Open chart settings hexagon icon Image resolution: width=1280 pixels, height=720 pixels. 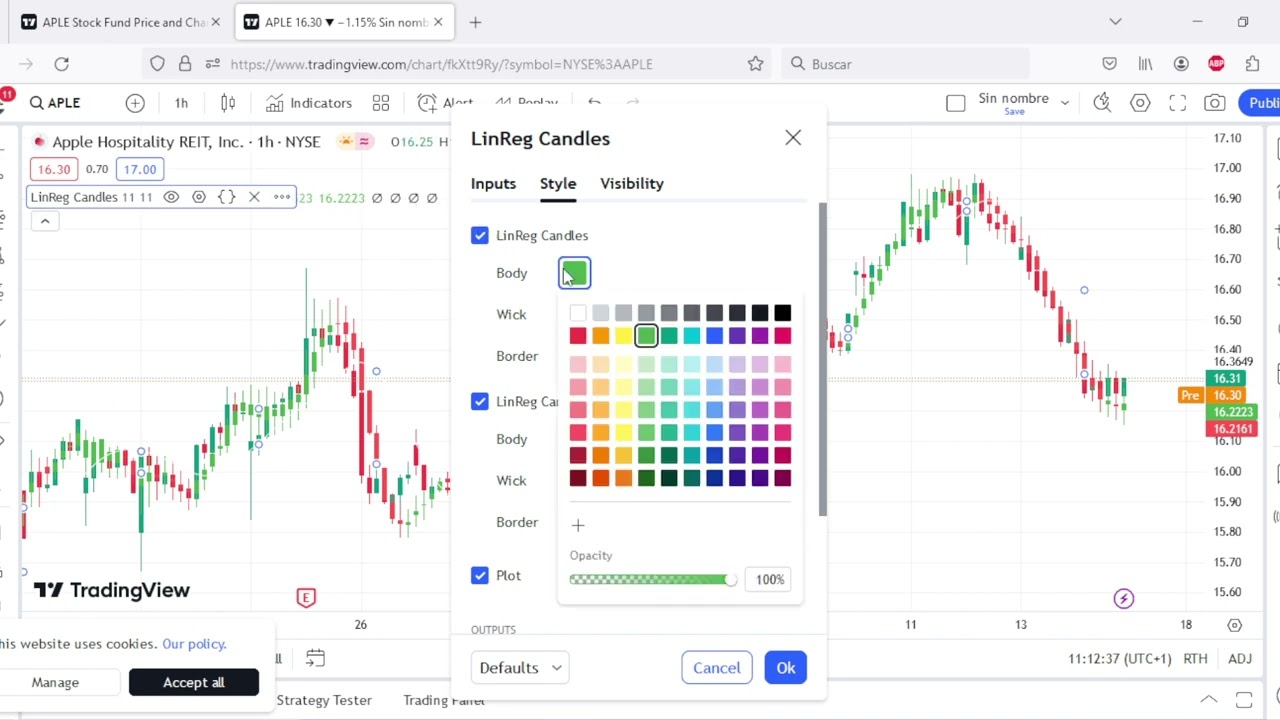tap(1140, 103)
